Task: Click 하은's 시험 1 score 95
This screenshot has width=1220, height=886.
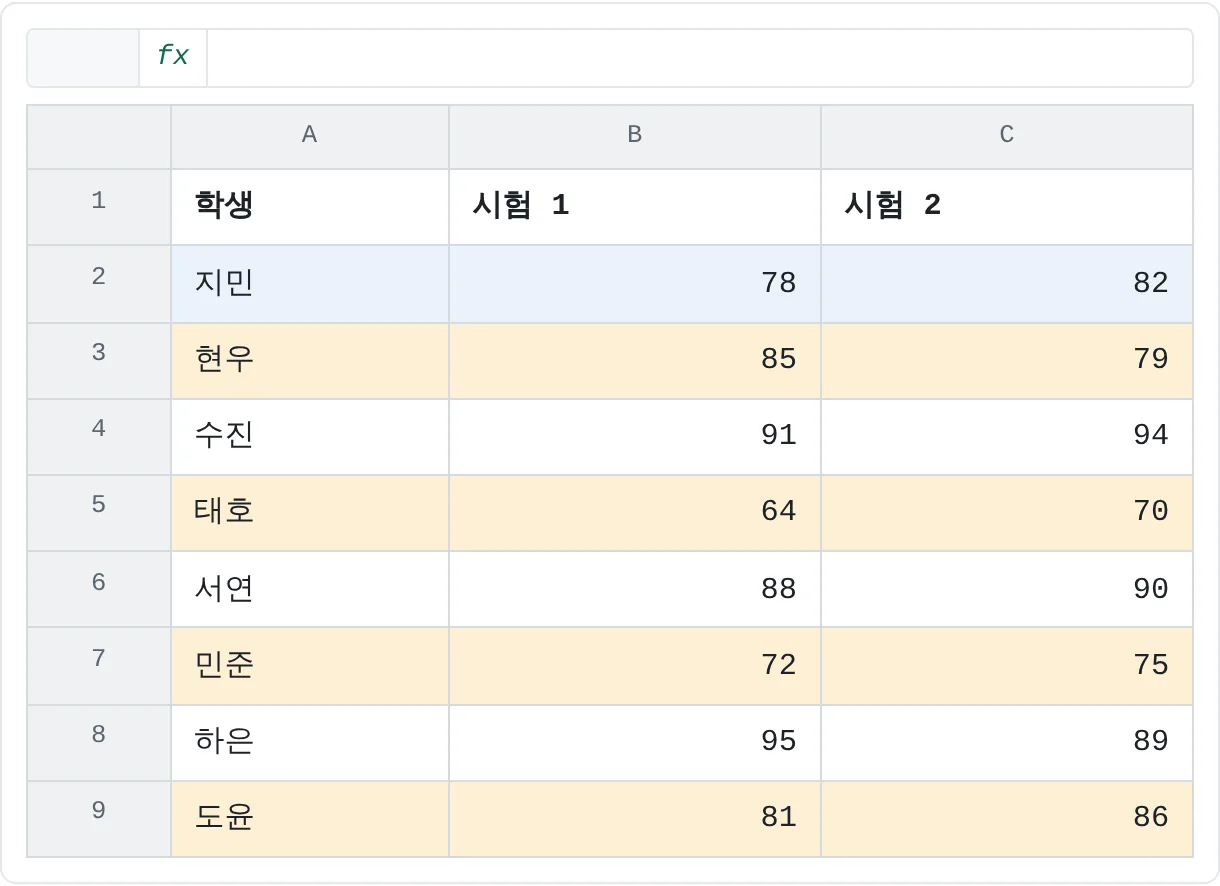Action: 635,743
